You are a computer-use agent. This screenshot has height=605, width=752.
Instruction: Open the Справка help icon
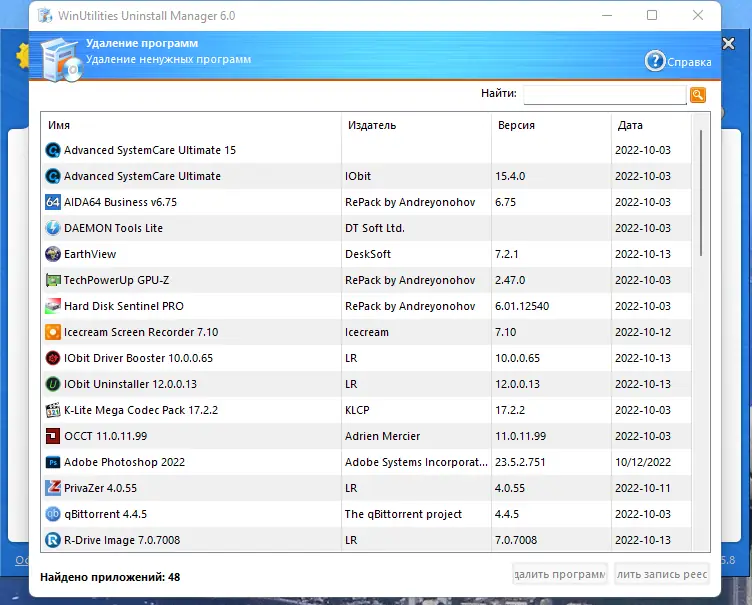click(655, 61)
